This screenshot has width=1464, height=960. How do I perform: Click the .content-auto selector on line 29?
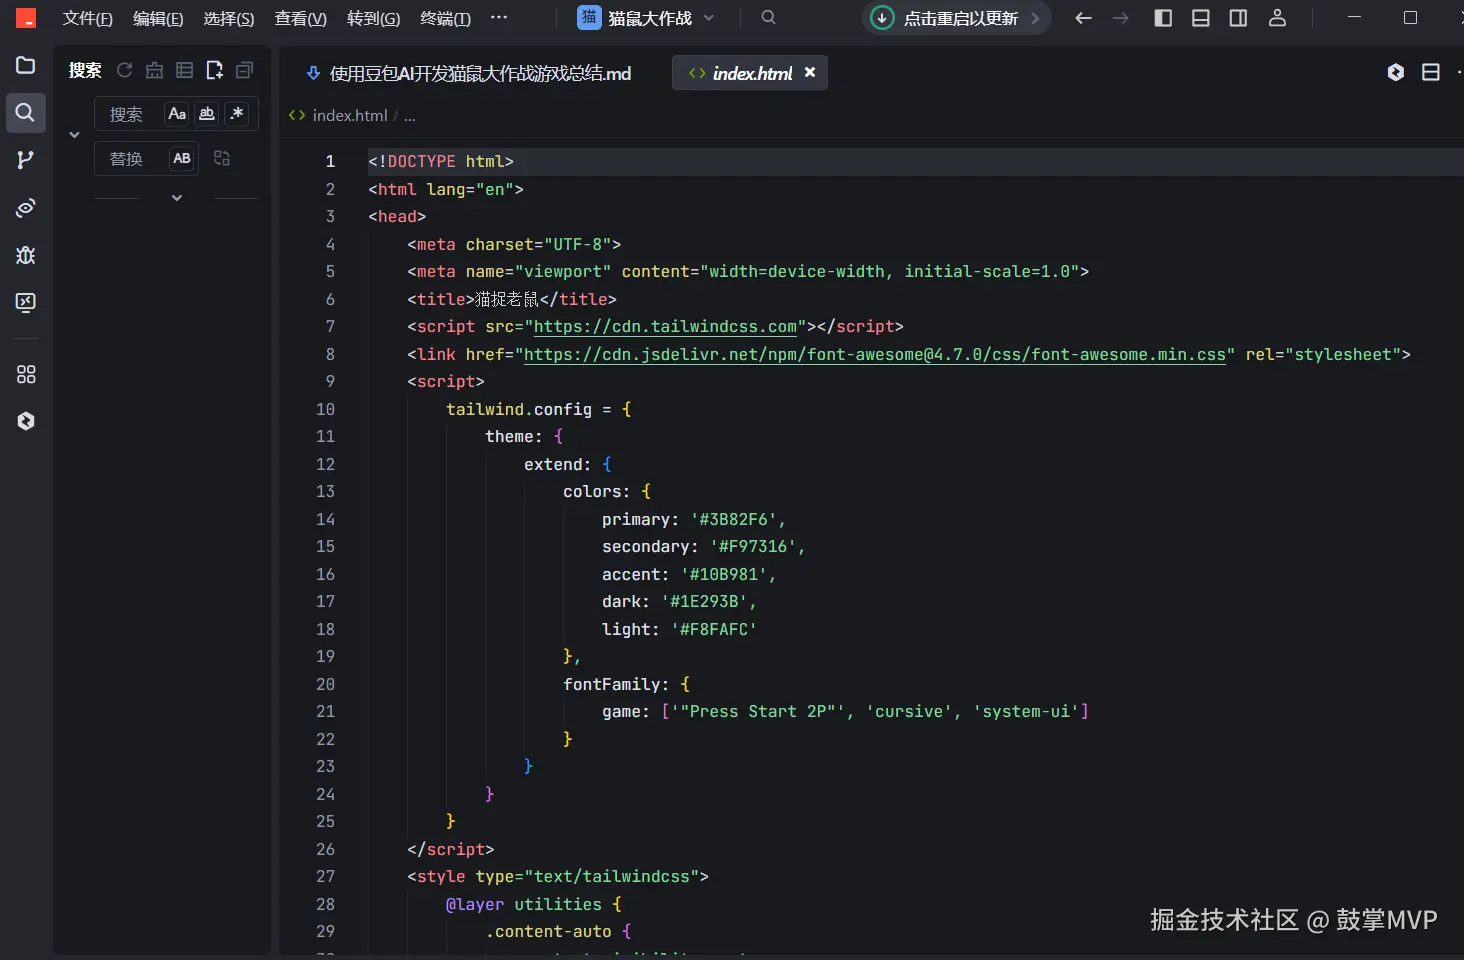point(548,932)
